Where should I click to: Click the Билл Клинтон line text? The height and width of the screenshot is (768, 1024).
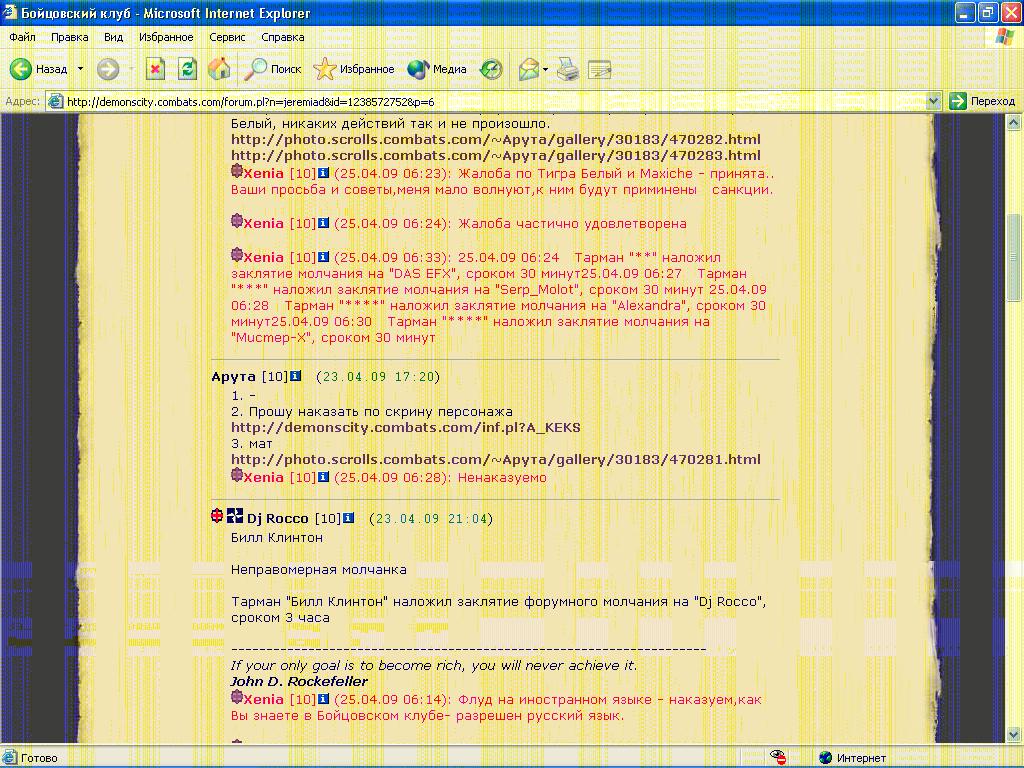(x=277, y=537)
